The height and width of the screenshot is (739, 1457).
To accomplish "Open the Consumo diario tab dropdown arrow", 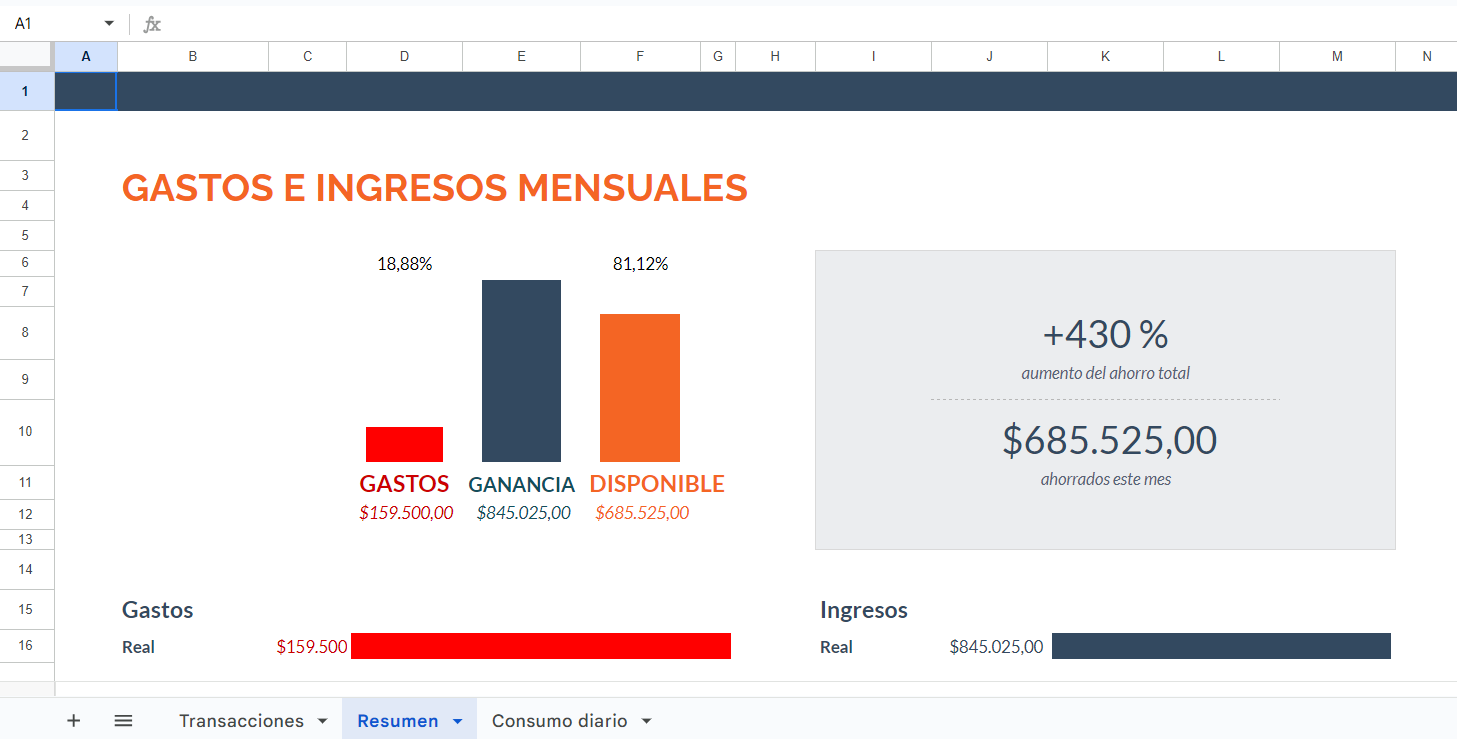I will pyautogui.click(x=646, y=720).
